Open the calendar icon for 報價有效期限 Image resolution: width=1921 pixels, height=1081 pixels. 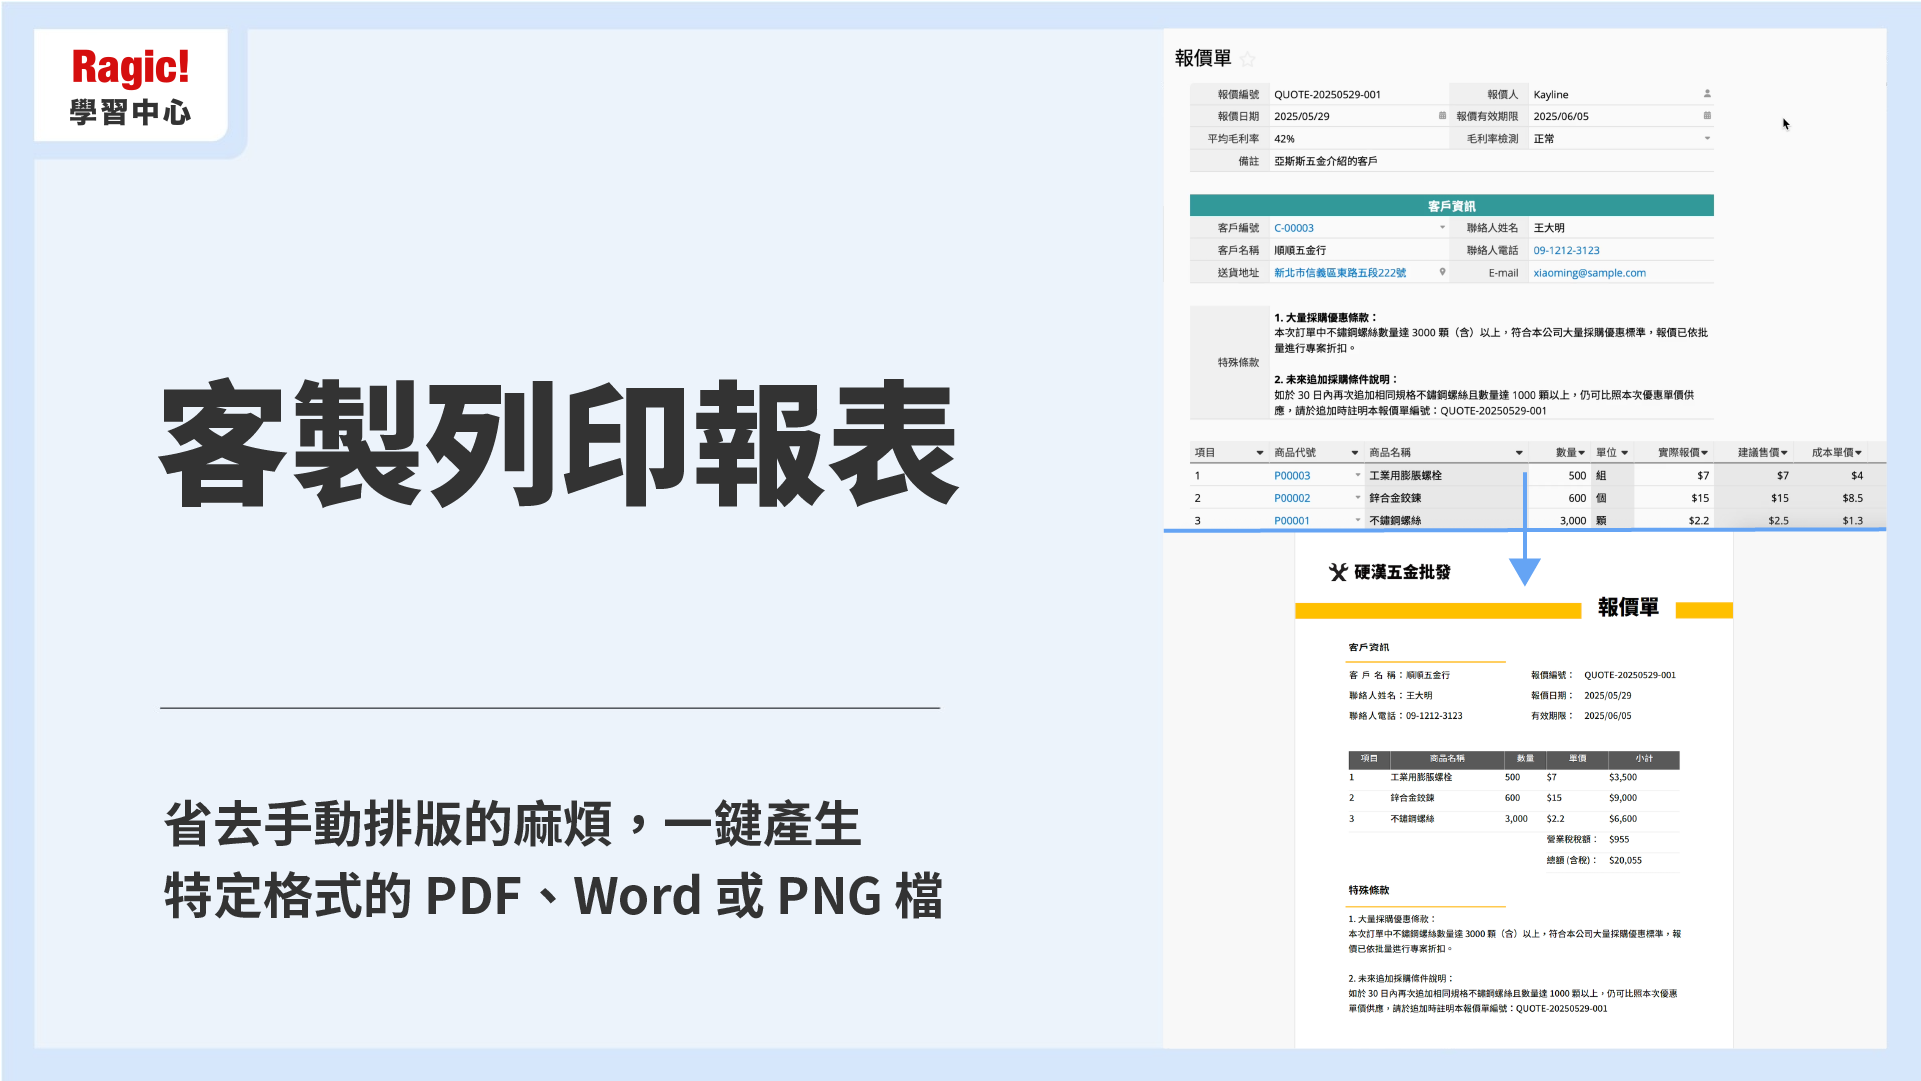[x=1708, y=116]
